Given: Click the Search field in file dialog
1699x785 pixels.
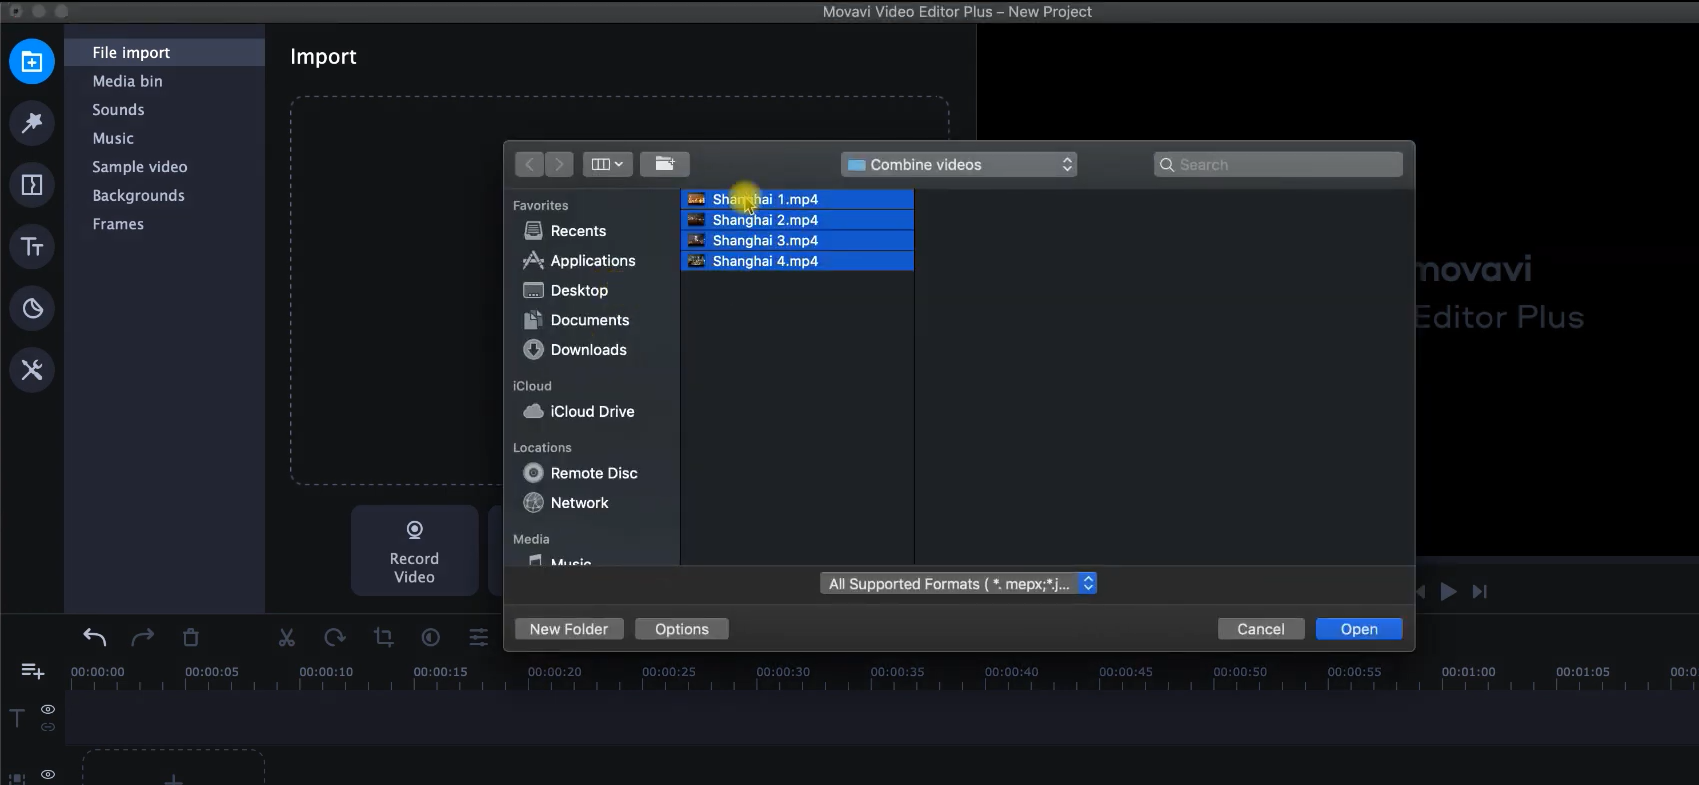Looking at the screenshot, I should click(1278, 164).
